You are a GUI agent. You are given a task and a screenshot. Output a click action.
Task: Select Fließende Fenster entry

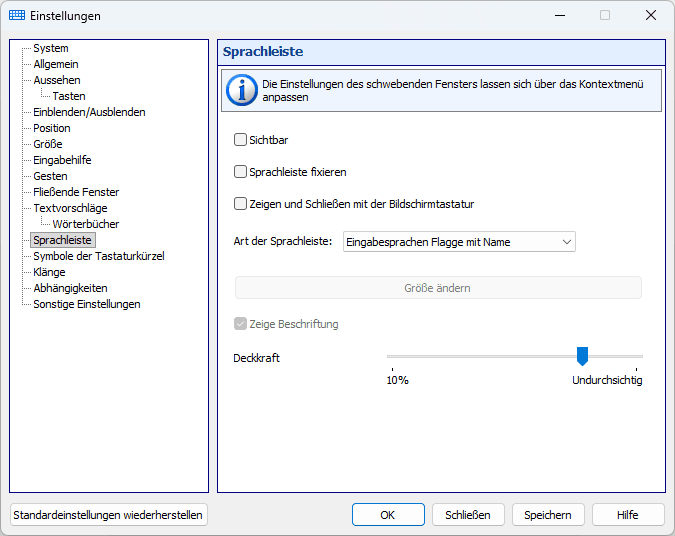point(76,192)
